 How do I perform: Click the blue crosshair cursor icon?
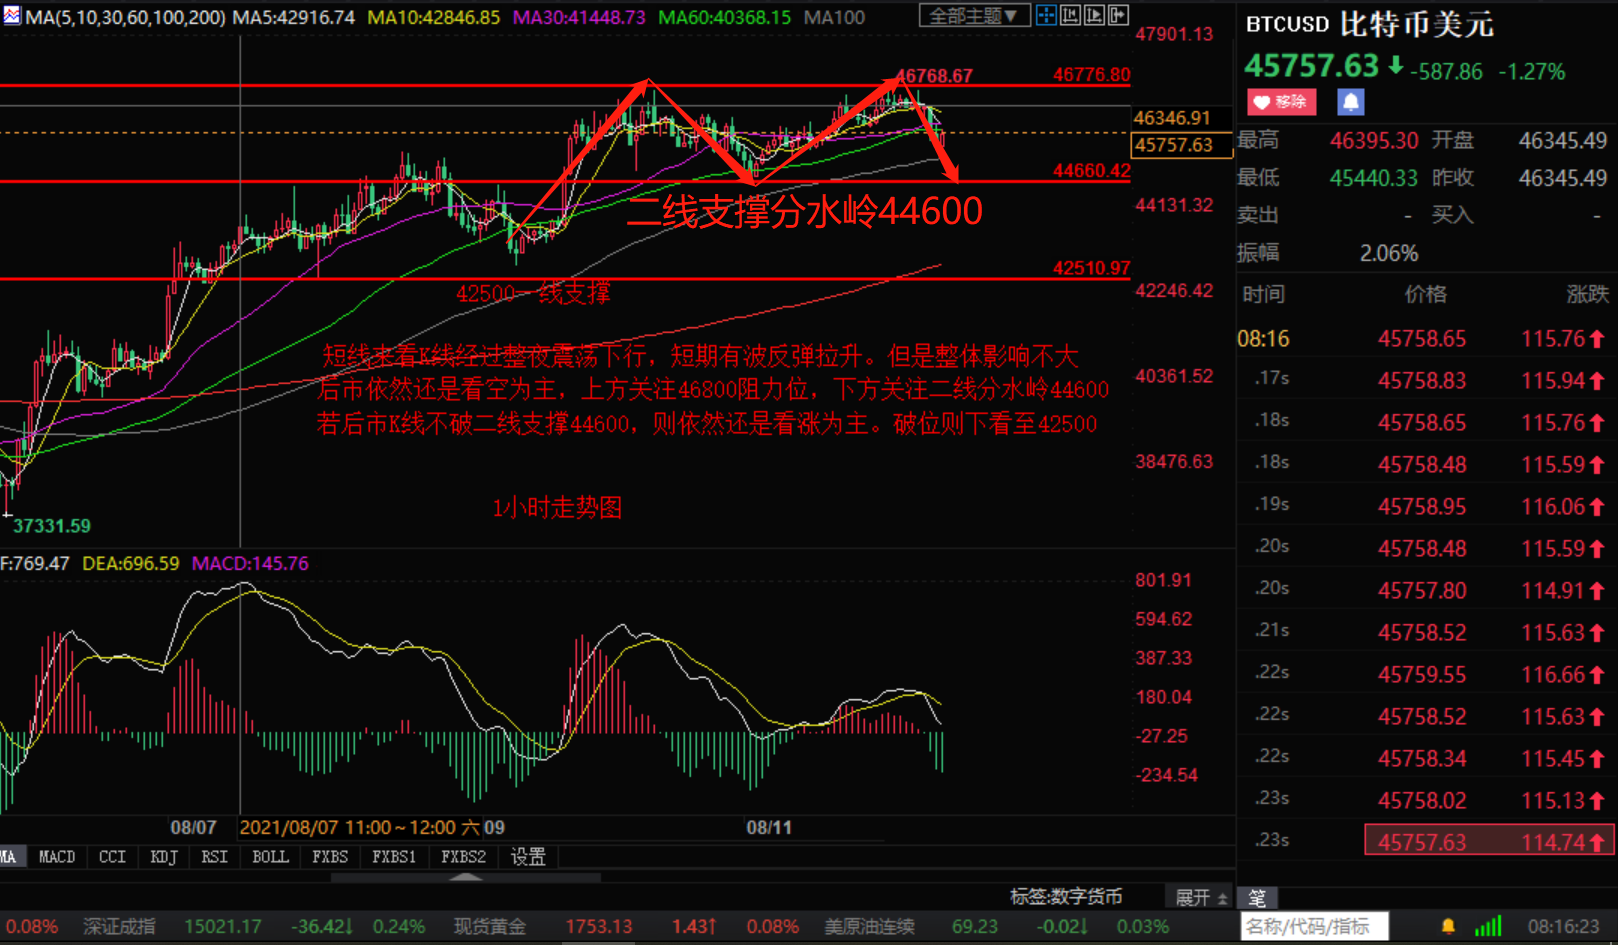[x=1046, y=15]
